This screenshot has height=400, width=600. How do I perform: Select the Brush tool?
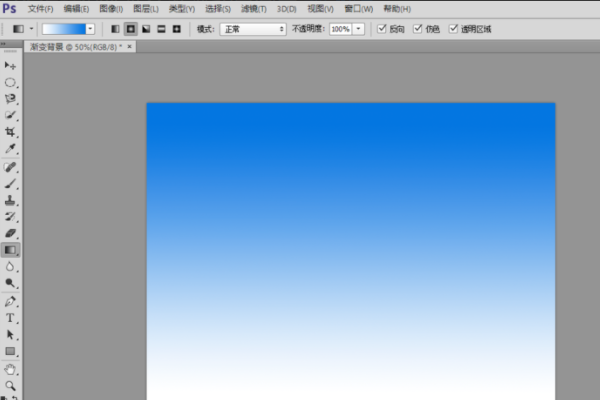coord(11,183)
